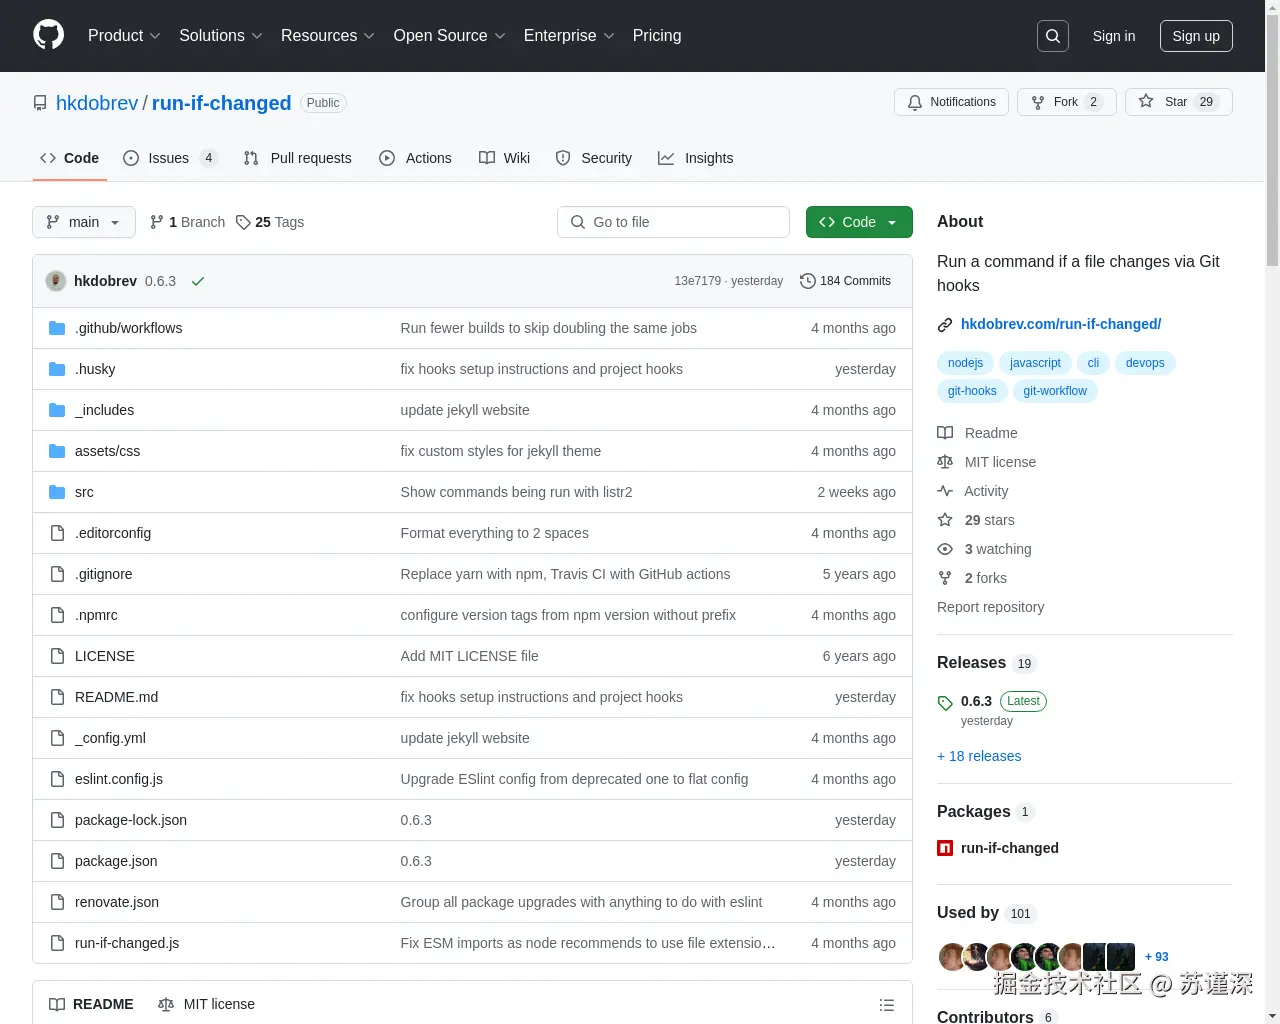Image resolution: width=1280 pixels, height=1024 pixels.
Task: Expand the Solutions menu
Action: (221, 36)
